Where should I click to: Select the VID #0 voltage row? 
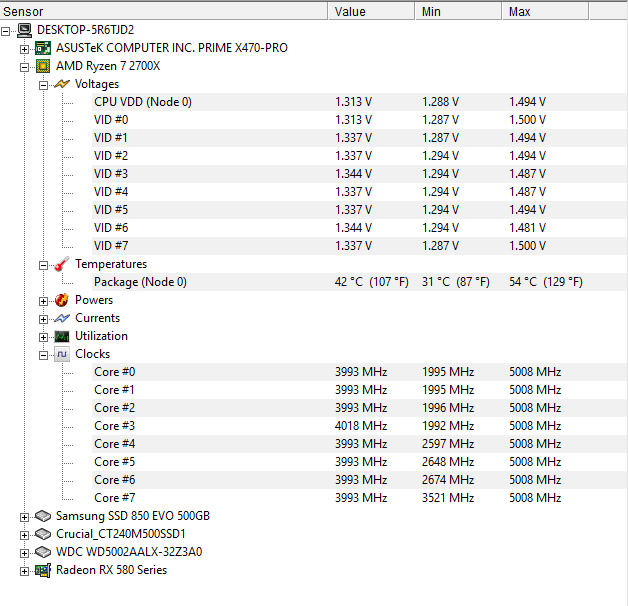pos(360,120)
